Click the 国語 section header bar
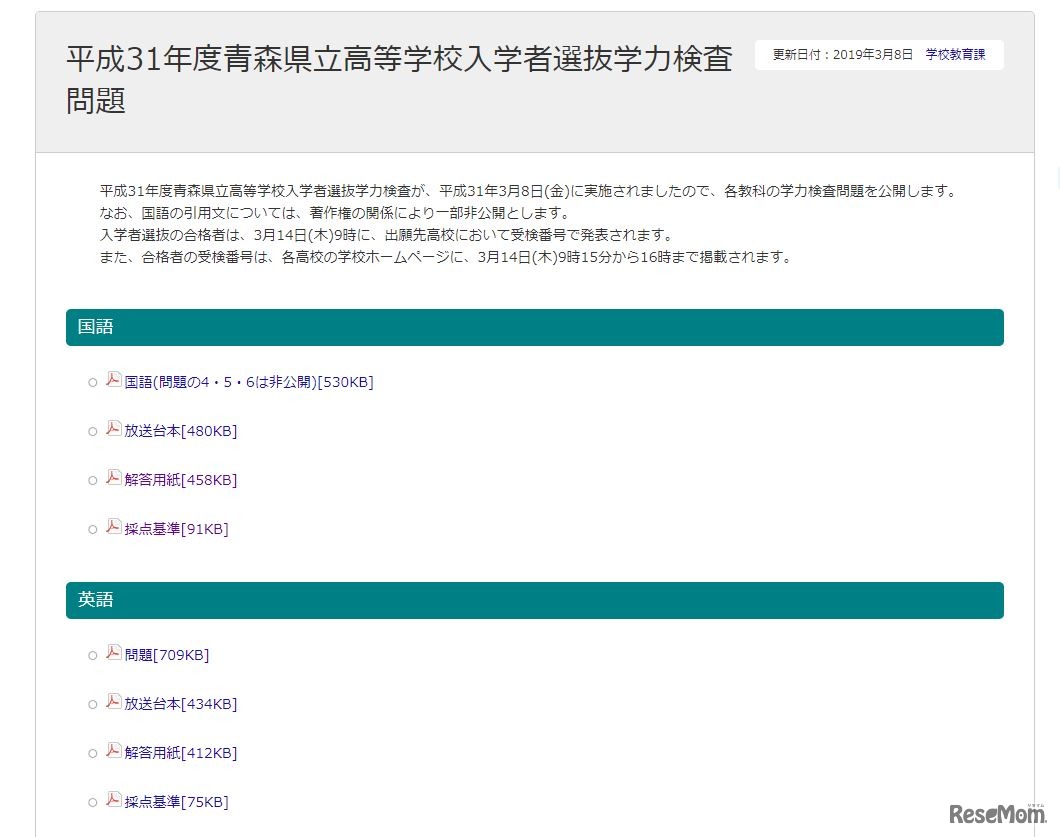 tap(535, 327)
